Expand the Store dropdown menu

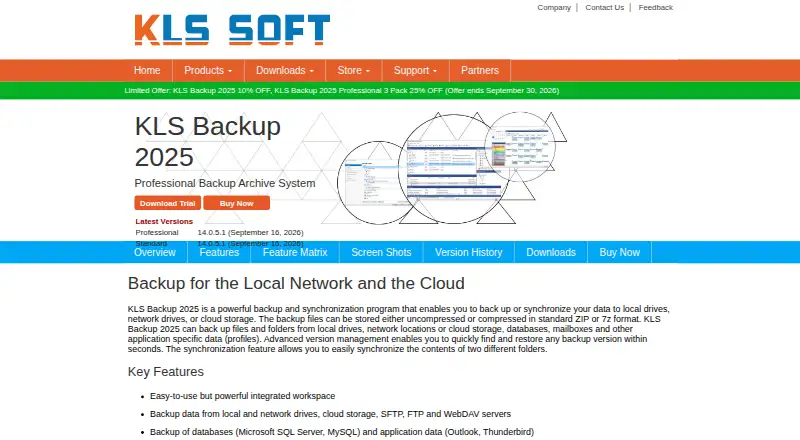354,70
